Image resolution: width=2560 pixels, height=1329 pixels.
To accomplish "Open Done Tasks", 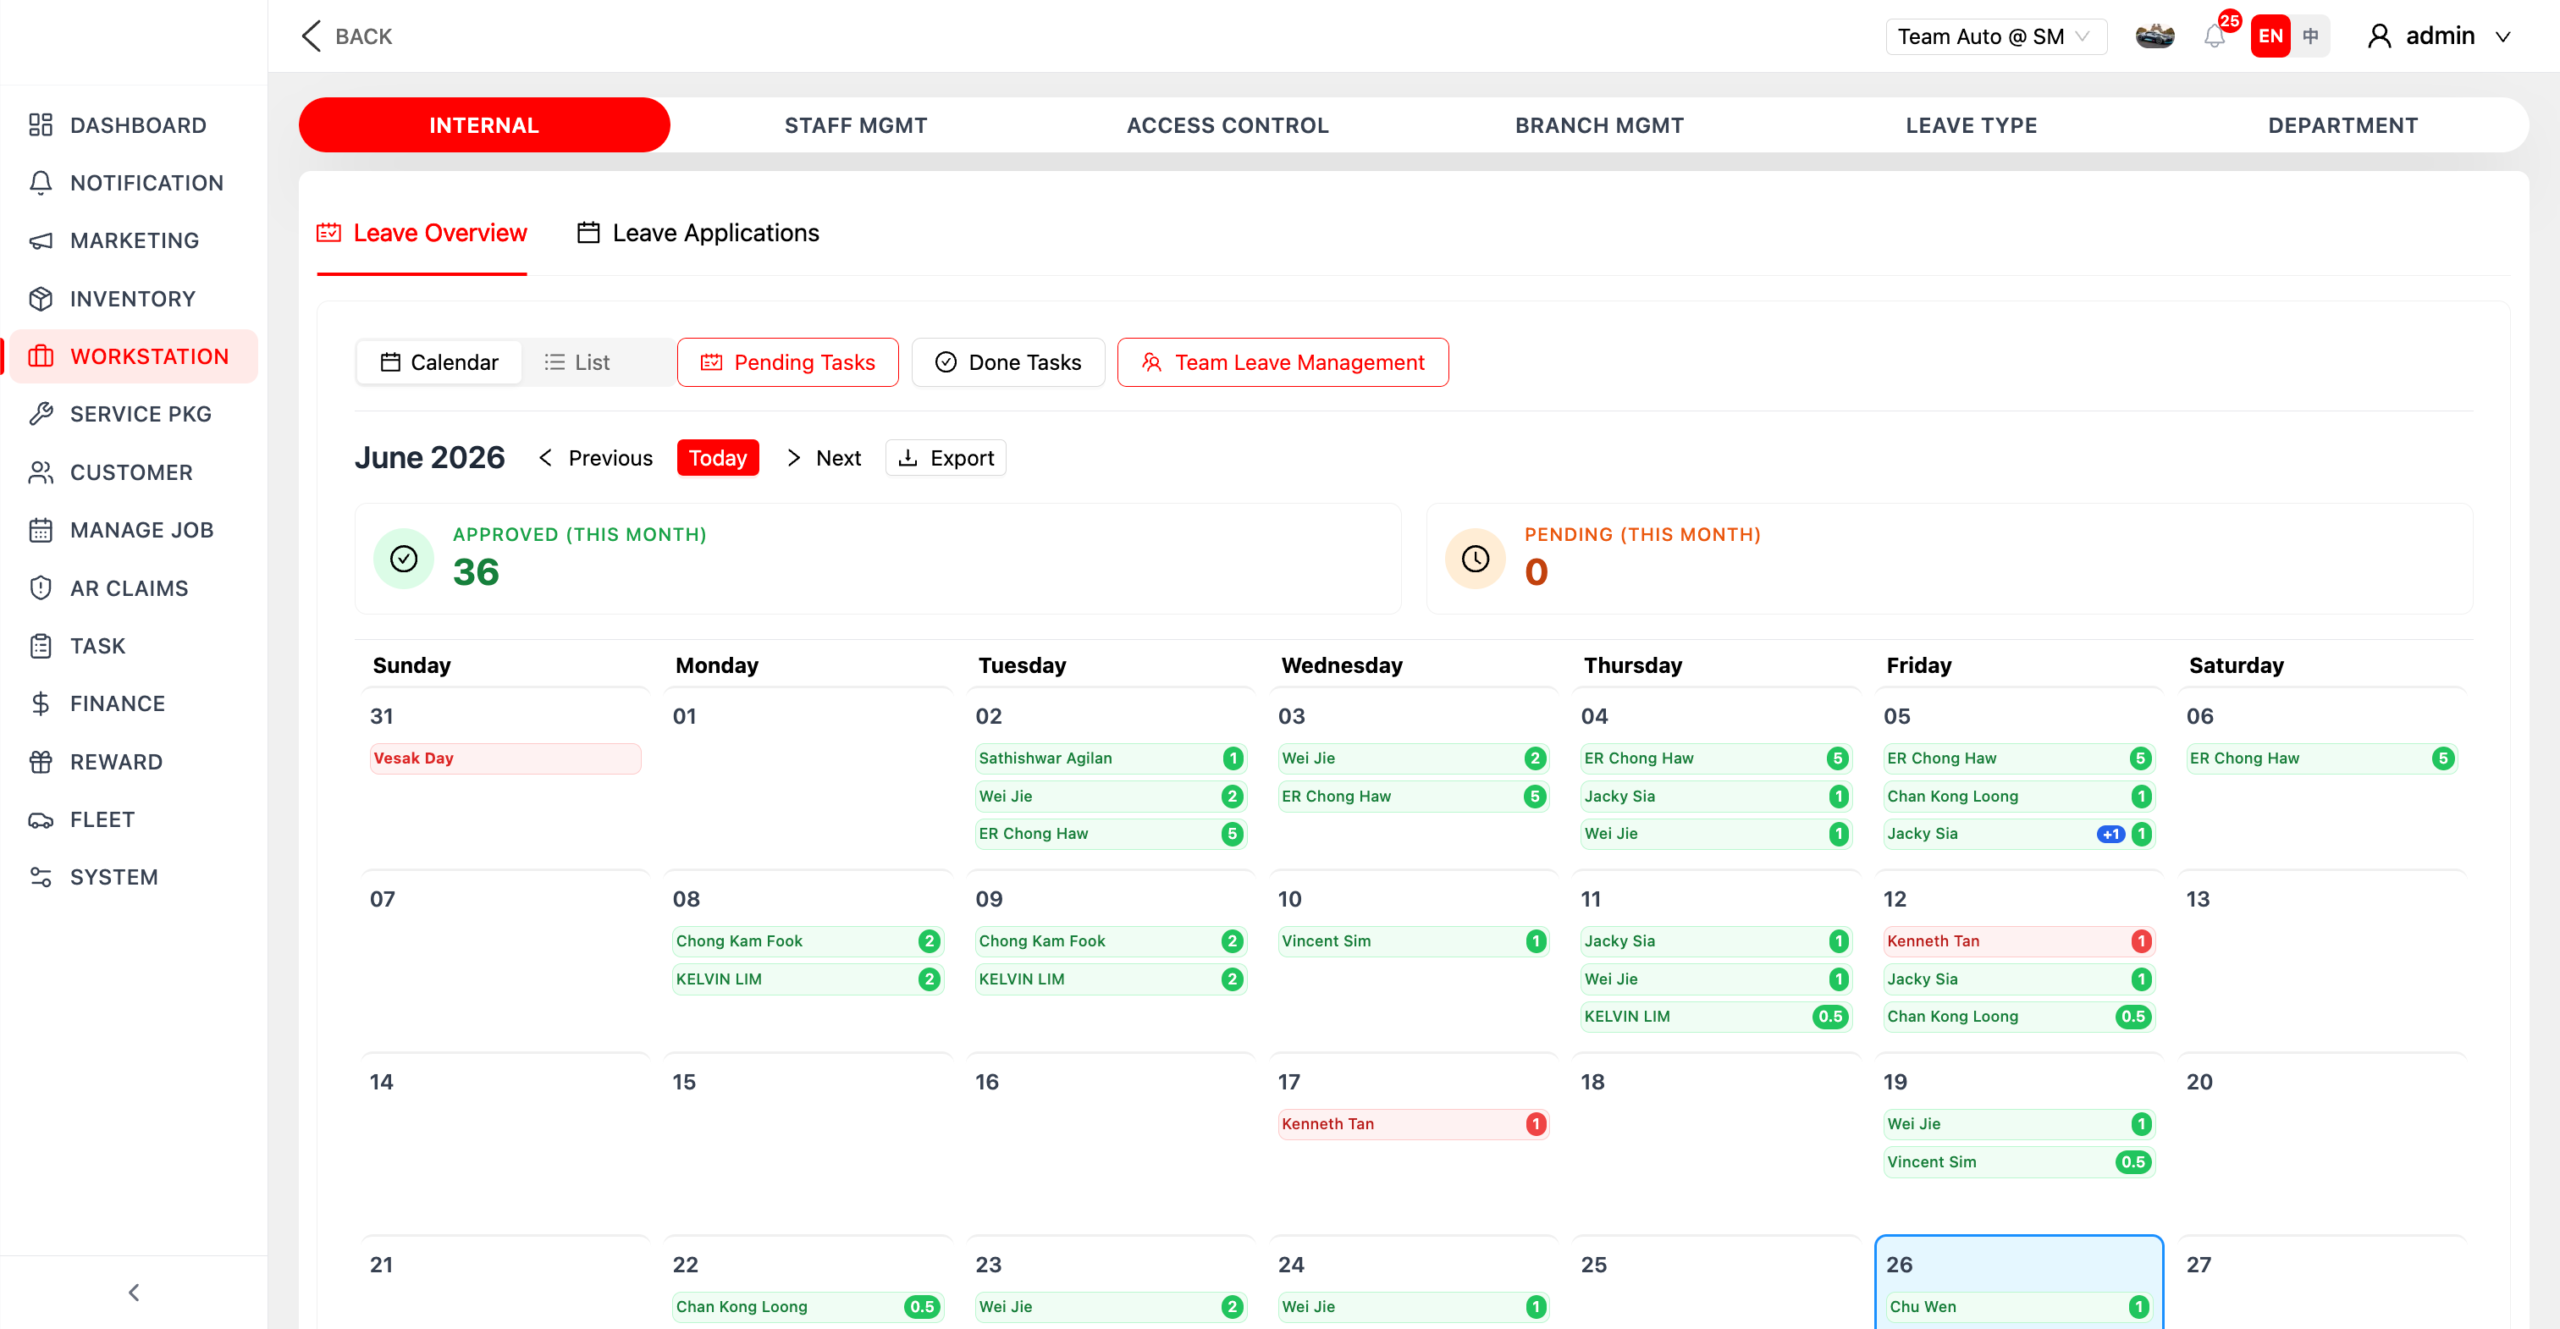I will click(x=1008, y=362).
